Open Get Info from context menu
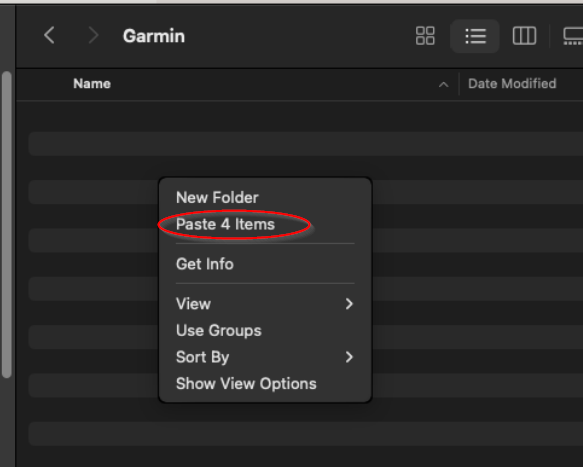 (x=205, y=264)
